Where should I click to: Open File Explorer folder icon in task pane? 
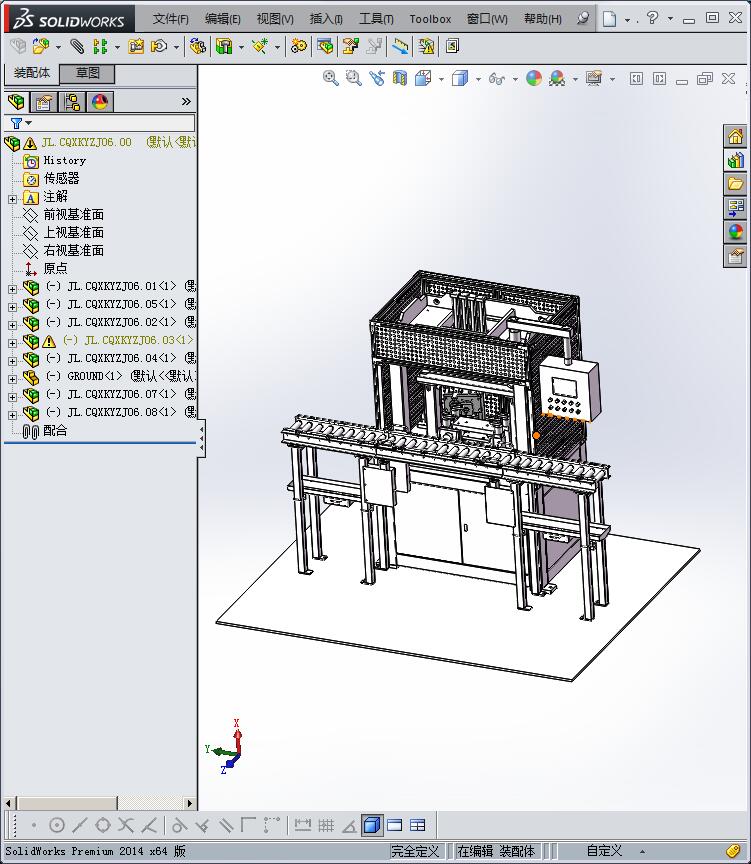[736, 184]
